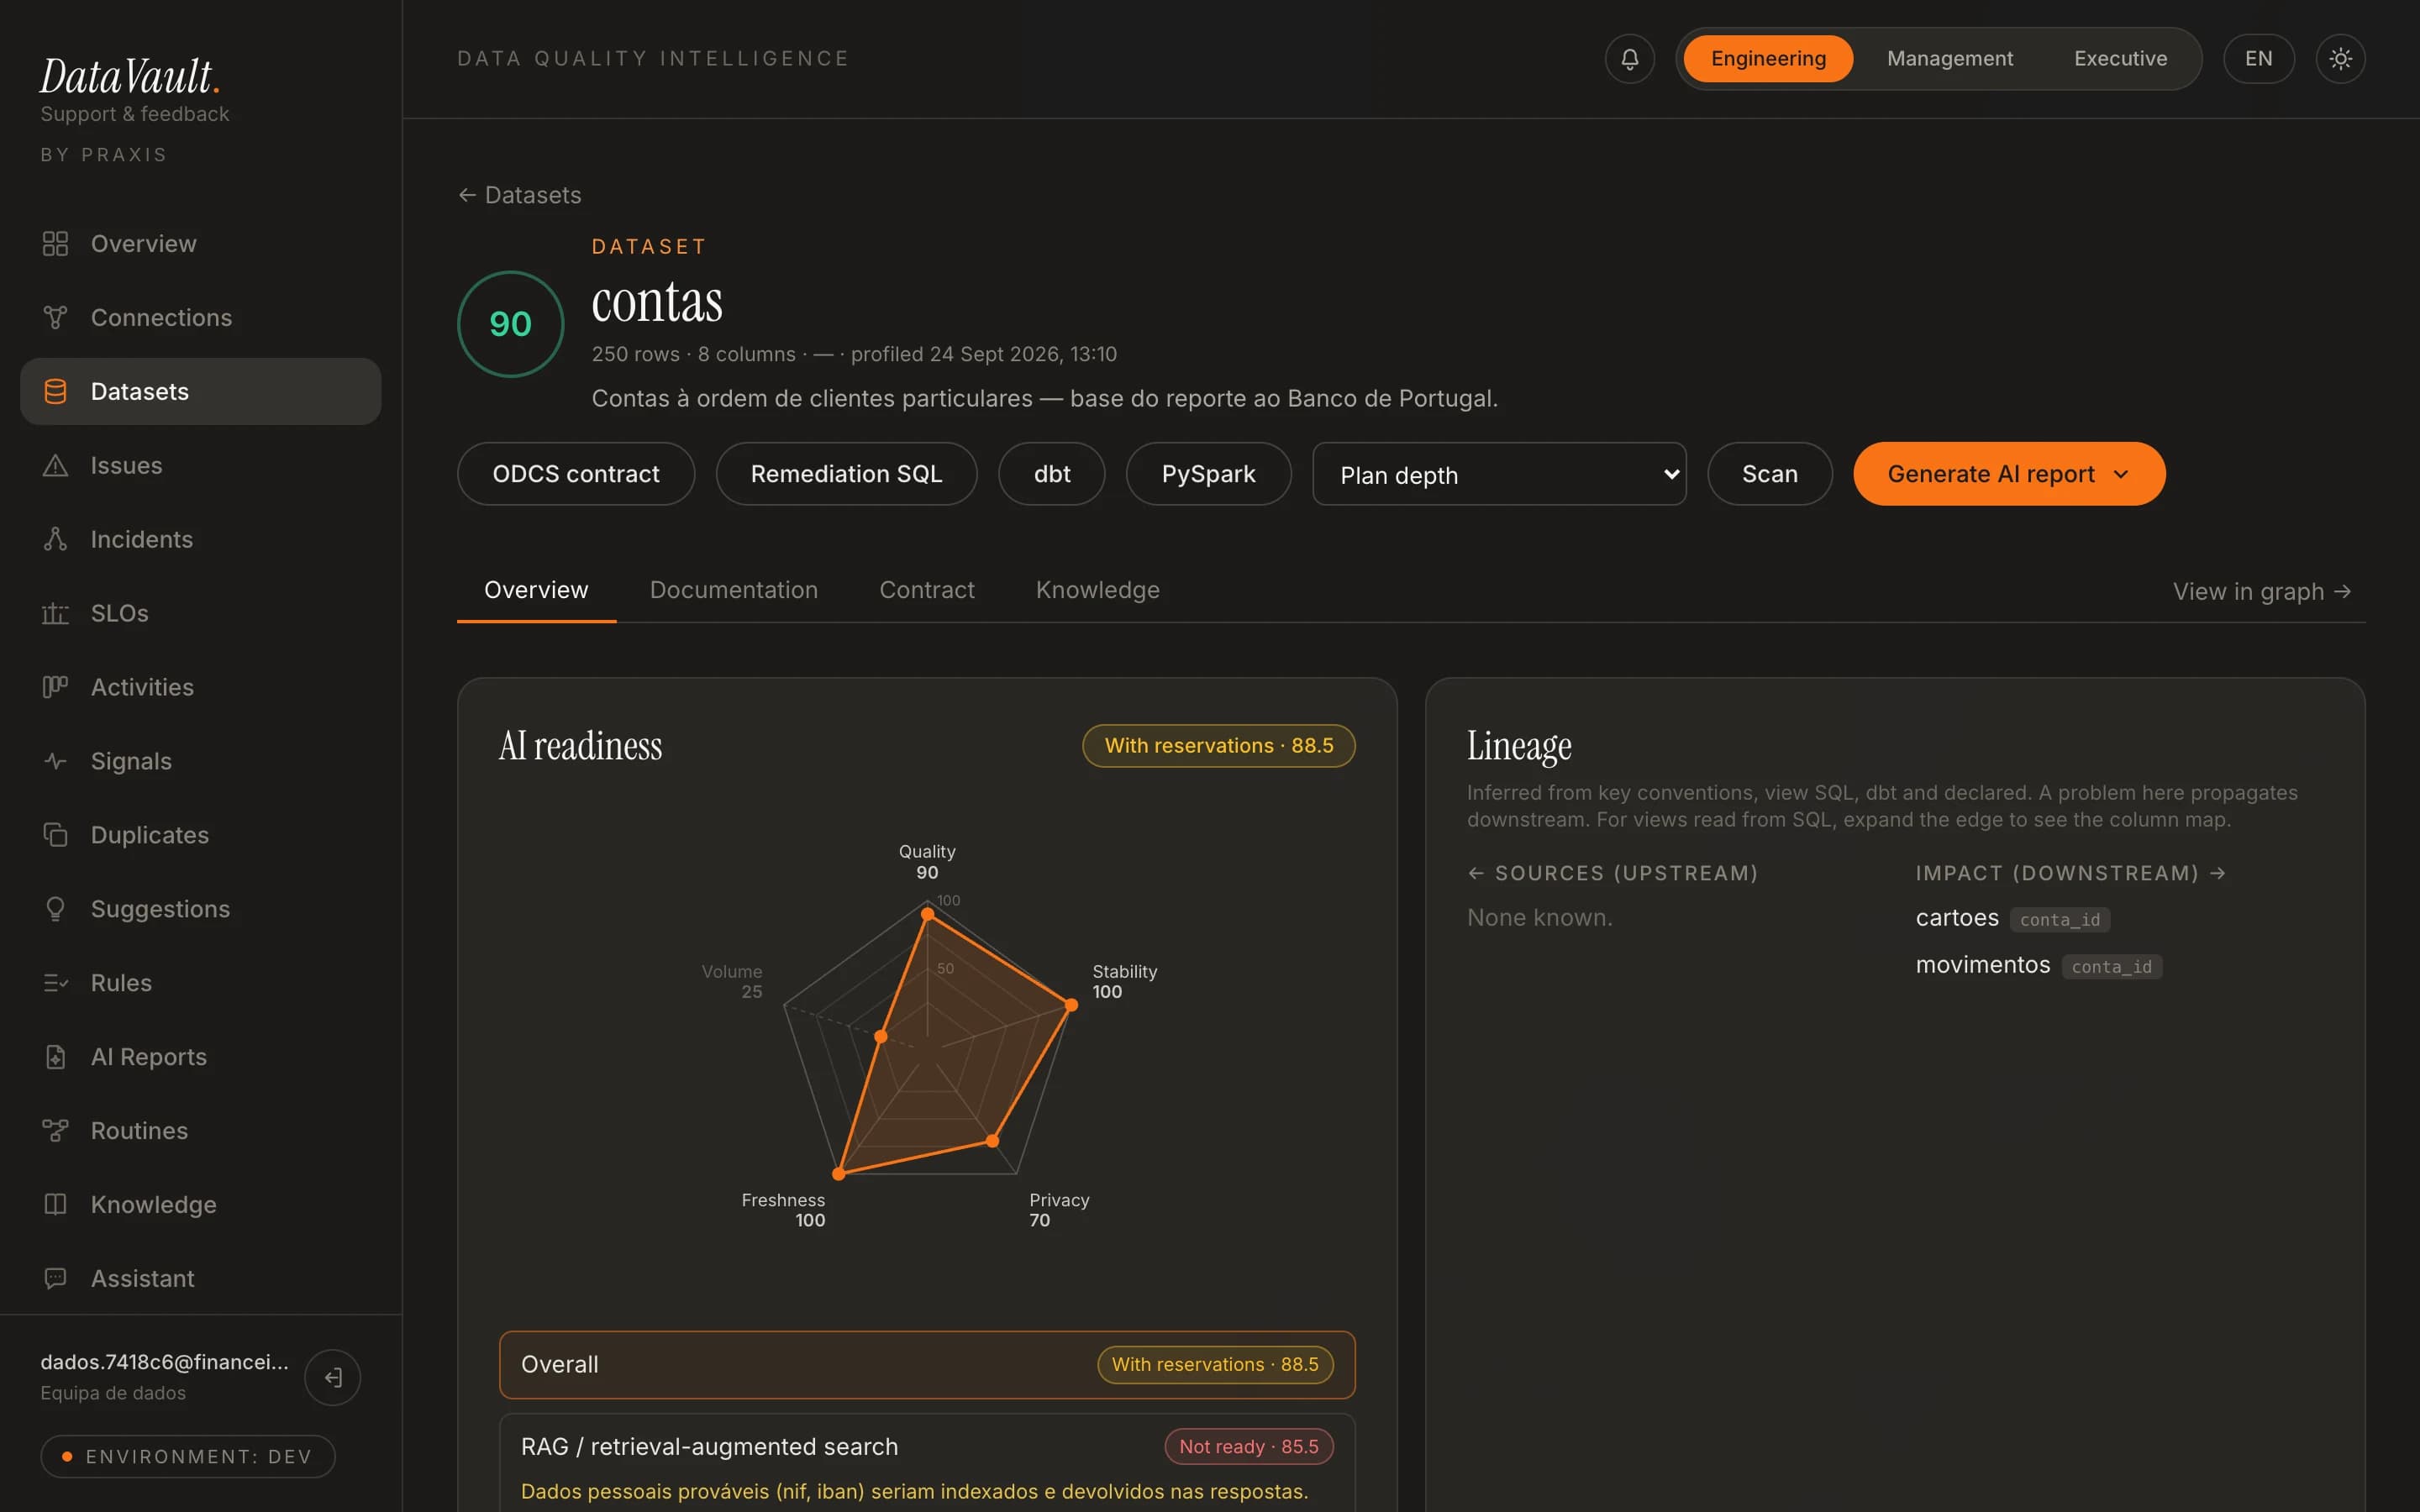The height and width of the screenshot is (1512, 2420).
Task: Select the Engineering view mode
Action: 1767,59
